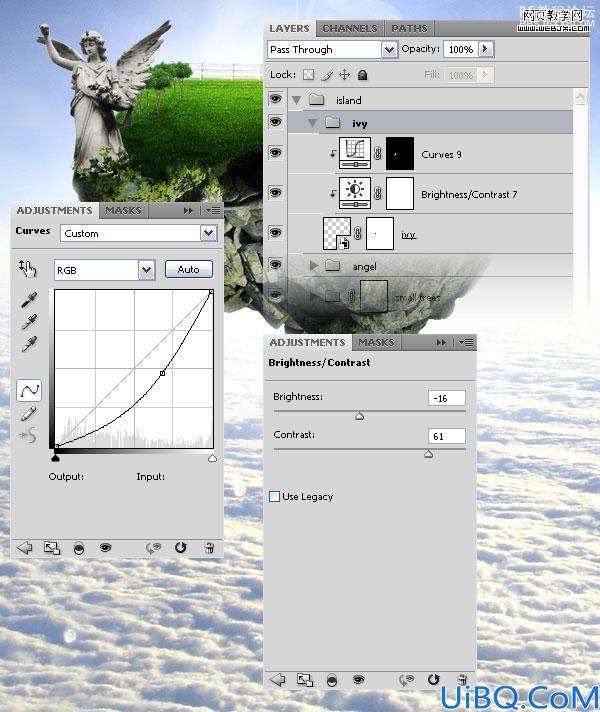Lock image pixels brush icon
Viewport: 600px width, 712px height.
point(327,75)
